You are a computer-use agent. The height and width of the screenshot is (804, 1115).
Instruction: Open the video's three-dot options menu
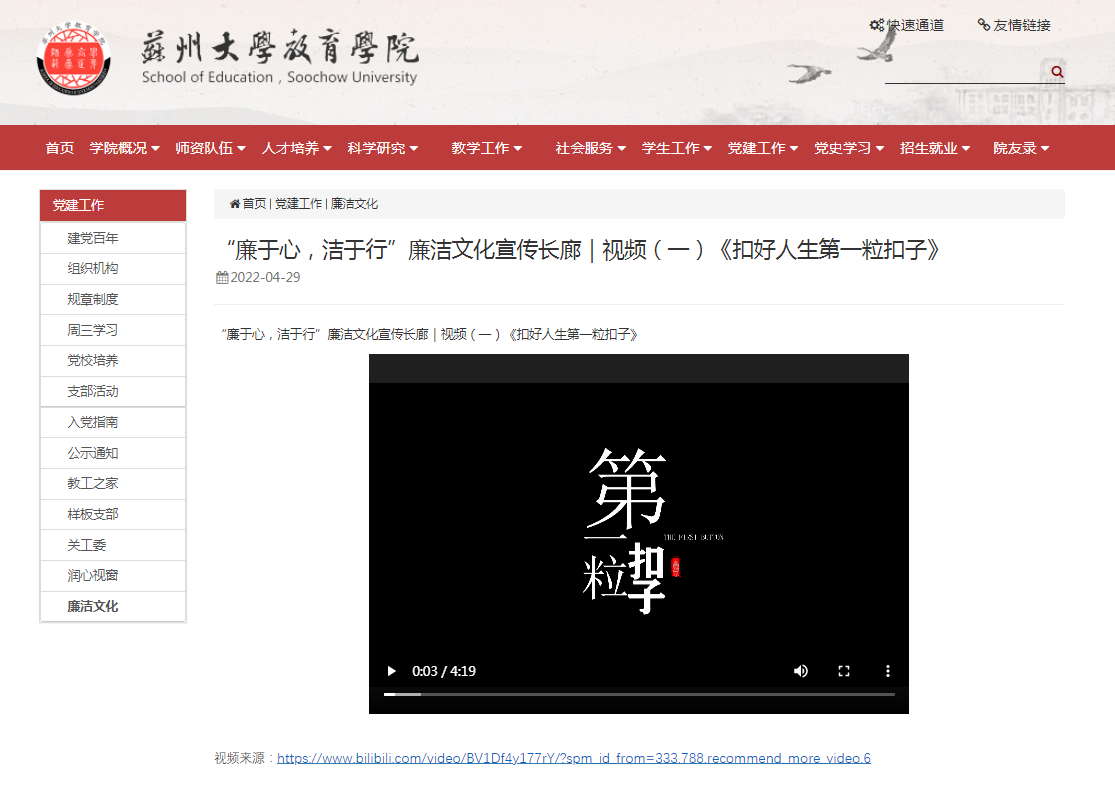tap(887, 671)
